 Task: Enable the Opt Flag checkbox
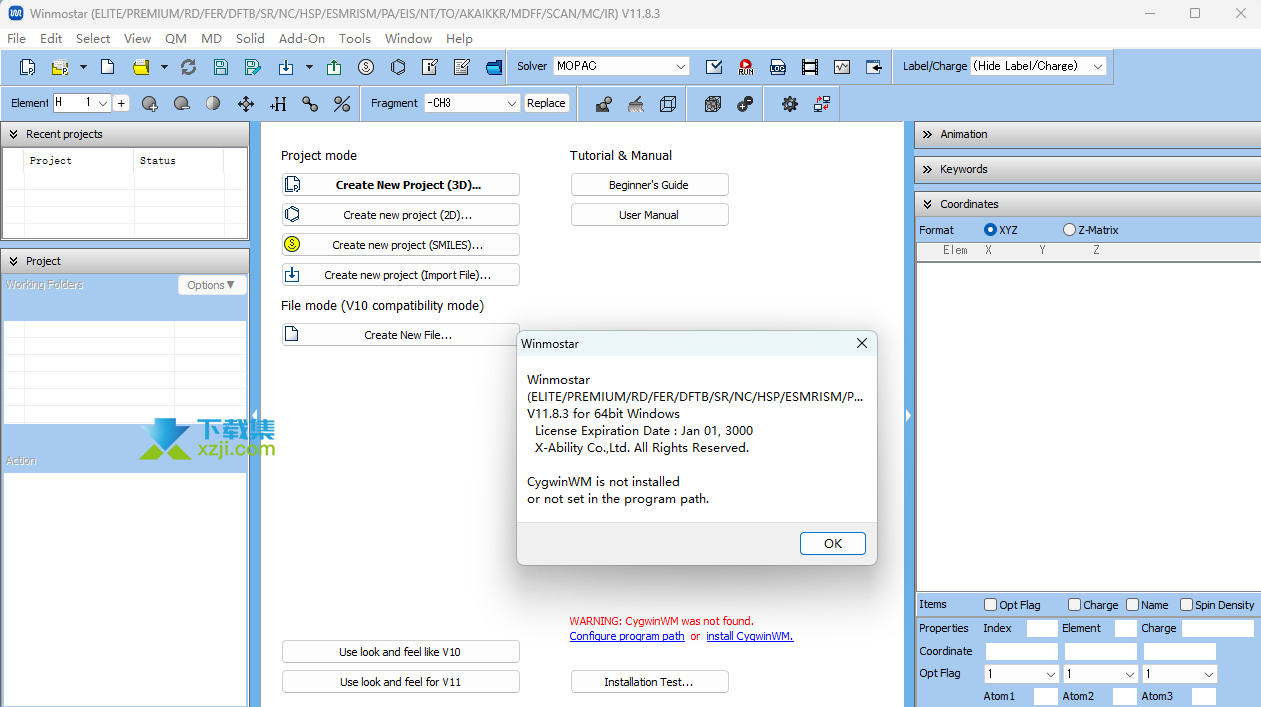point(990,605)
